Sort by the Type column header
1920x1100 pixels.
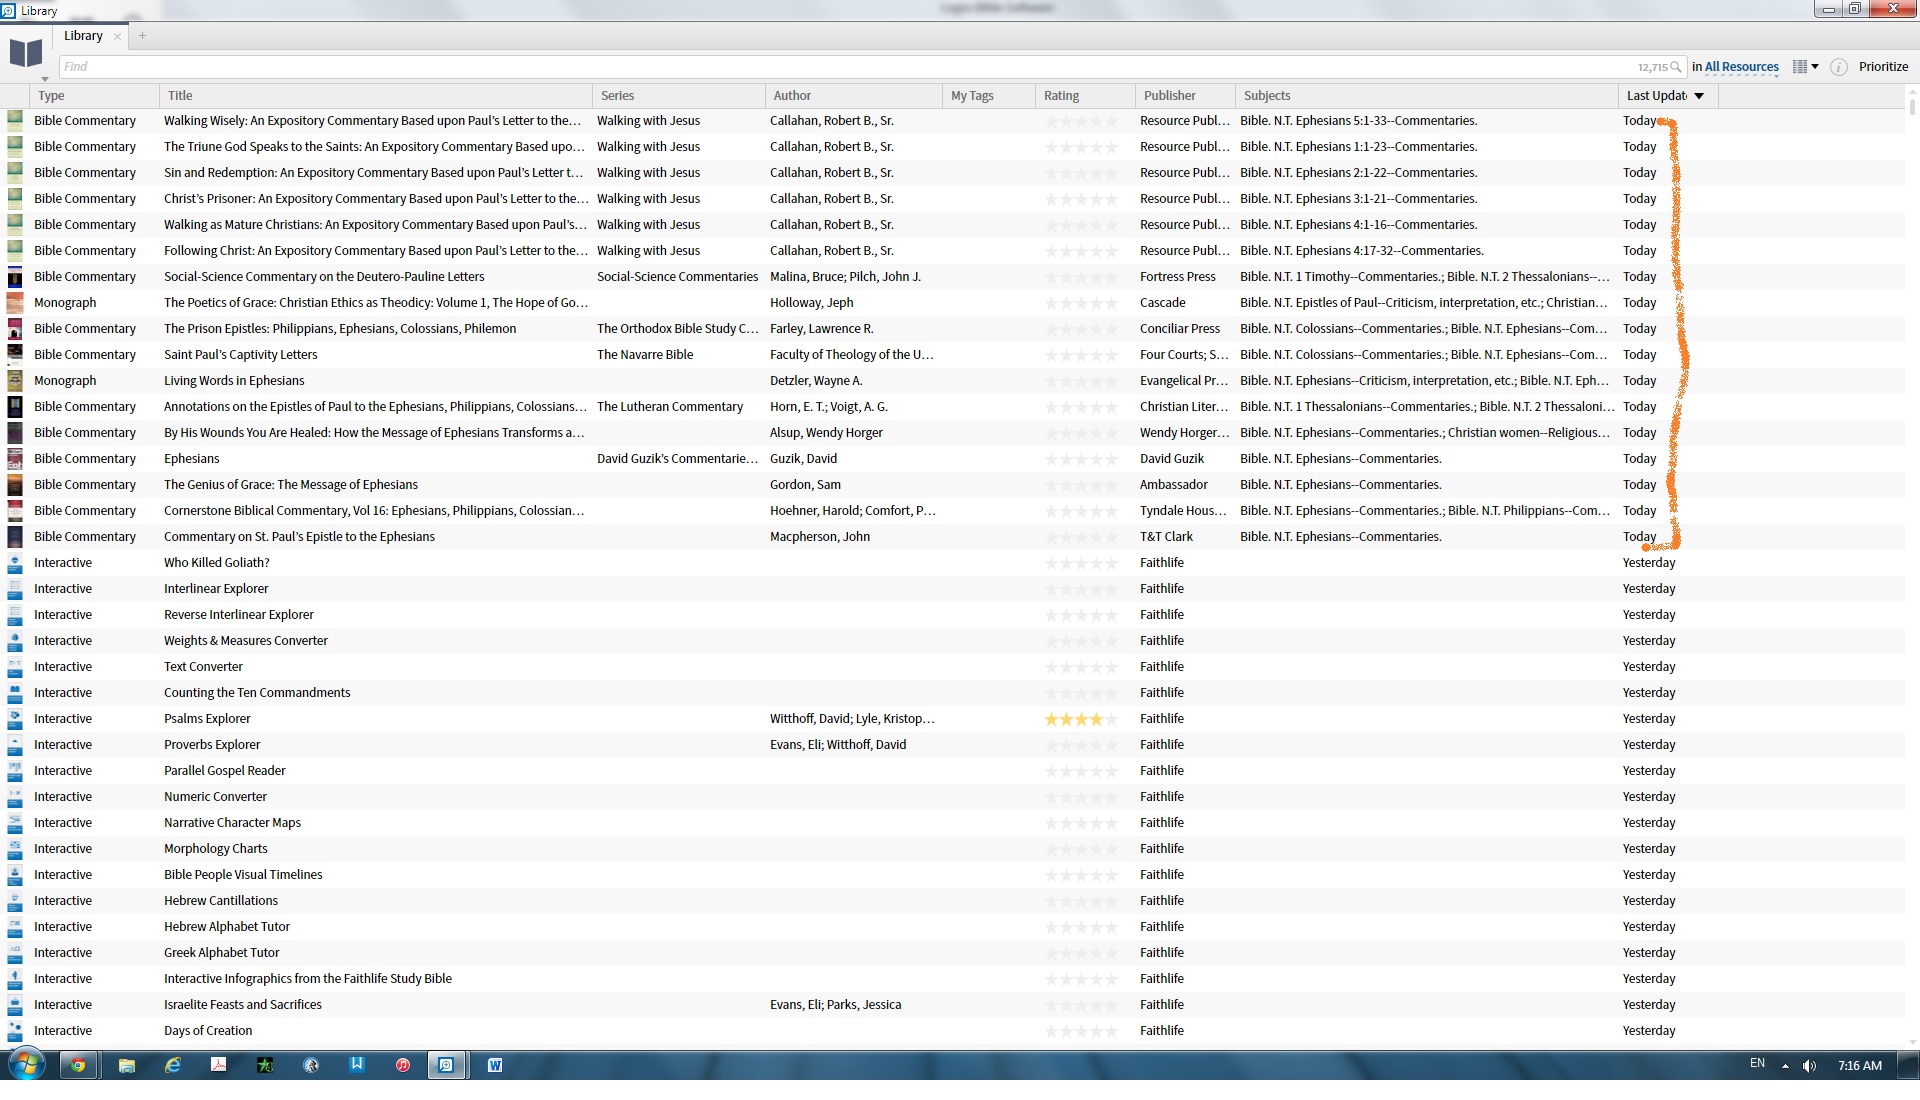[95, 96]
